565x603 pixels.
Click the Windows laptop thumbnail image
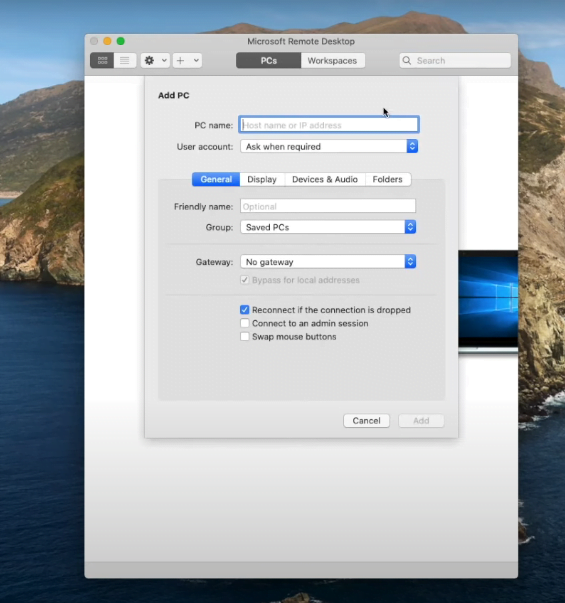coord(488,302)
